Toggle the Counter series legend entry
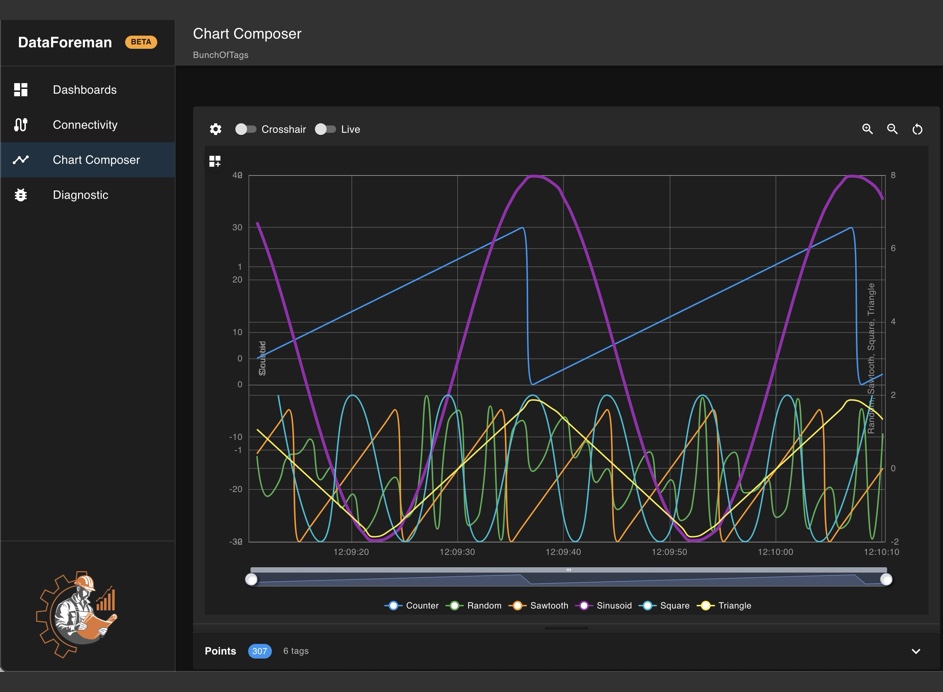This screenshot has width=943, height=692. click(x=412, y=606)
